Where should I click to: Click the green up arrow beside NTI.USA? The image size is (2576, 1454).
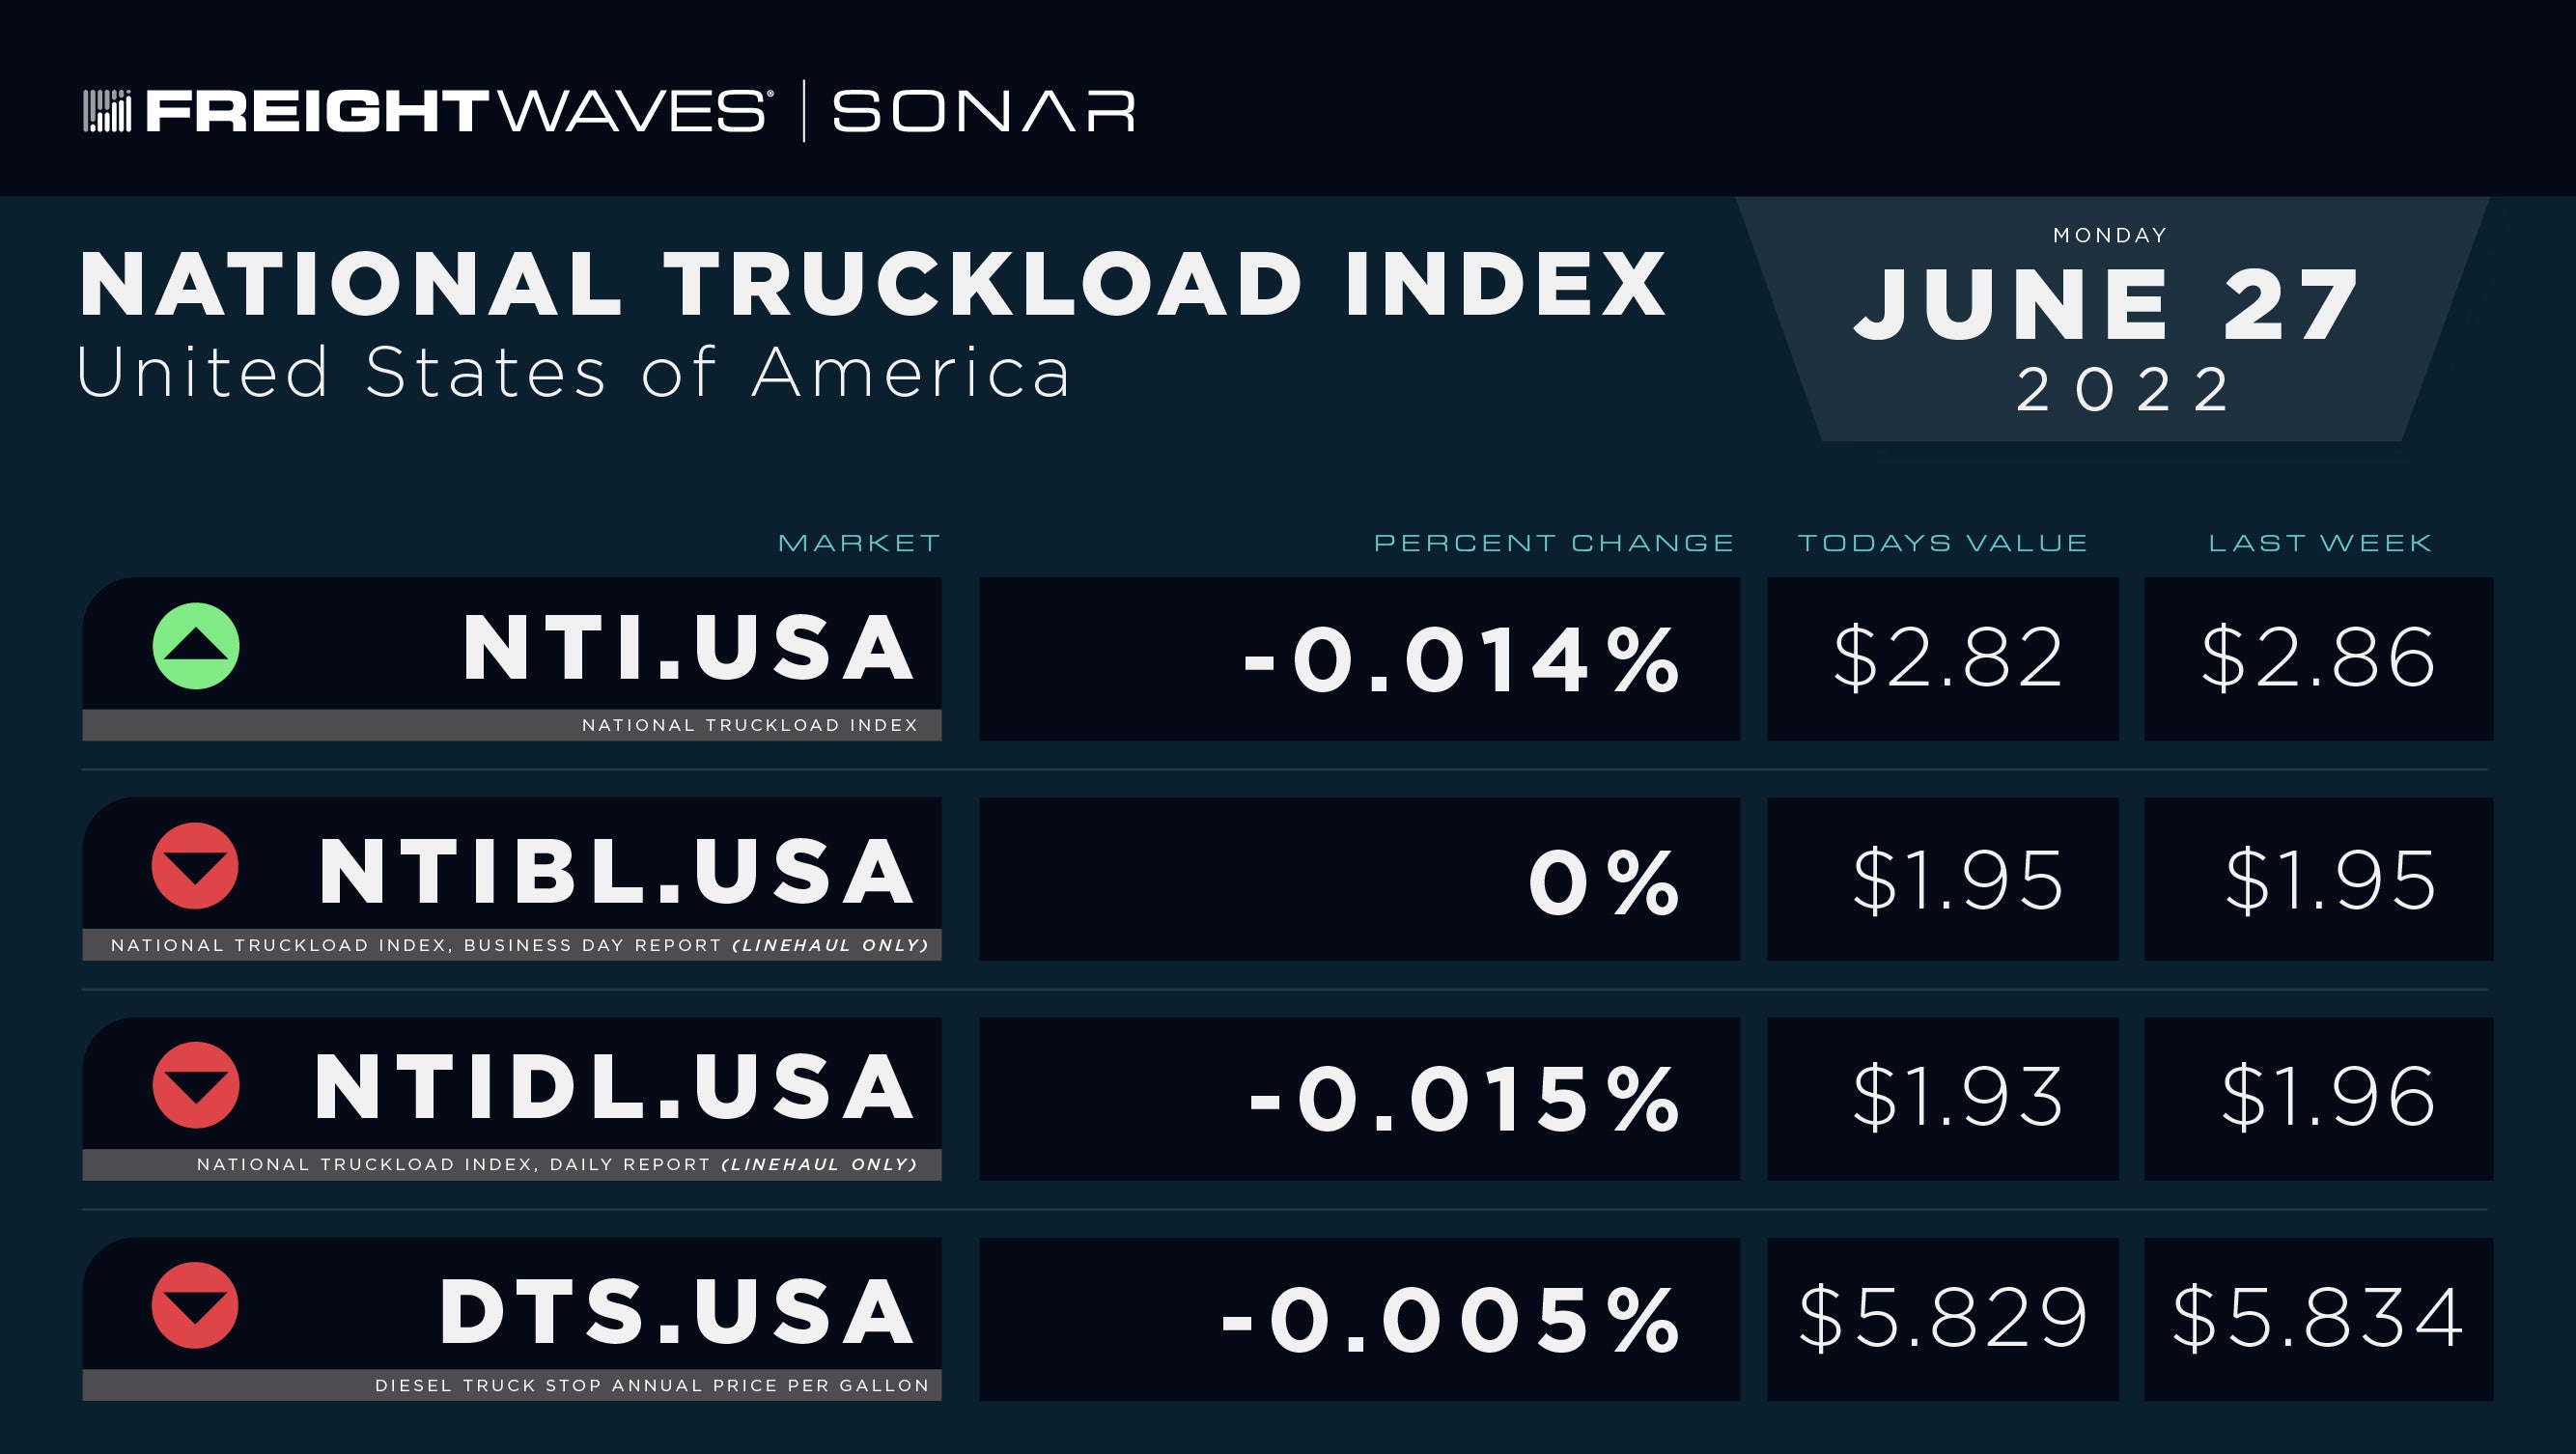(x=196, y=646)
